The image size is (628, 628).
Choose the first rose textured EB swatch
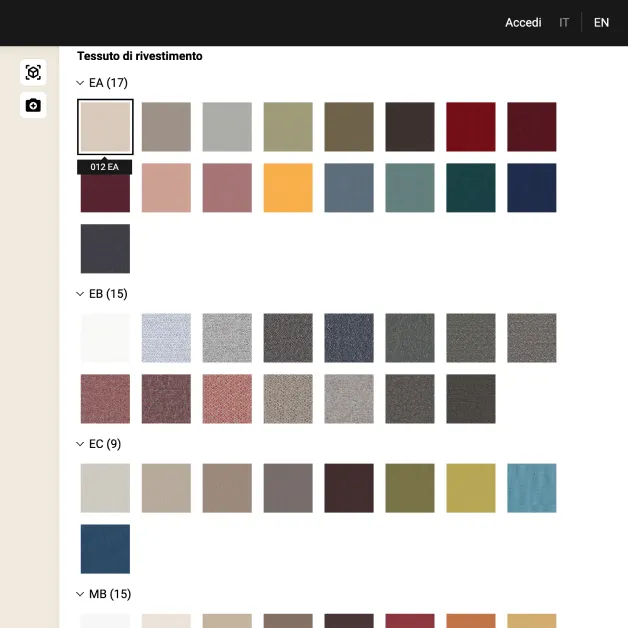(105, 399)
